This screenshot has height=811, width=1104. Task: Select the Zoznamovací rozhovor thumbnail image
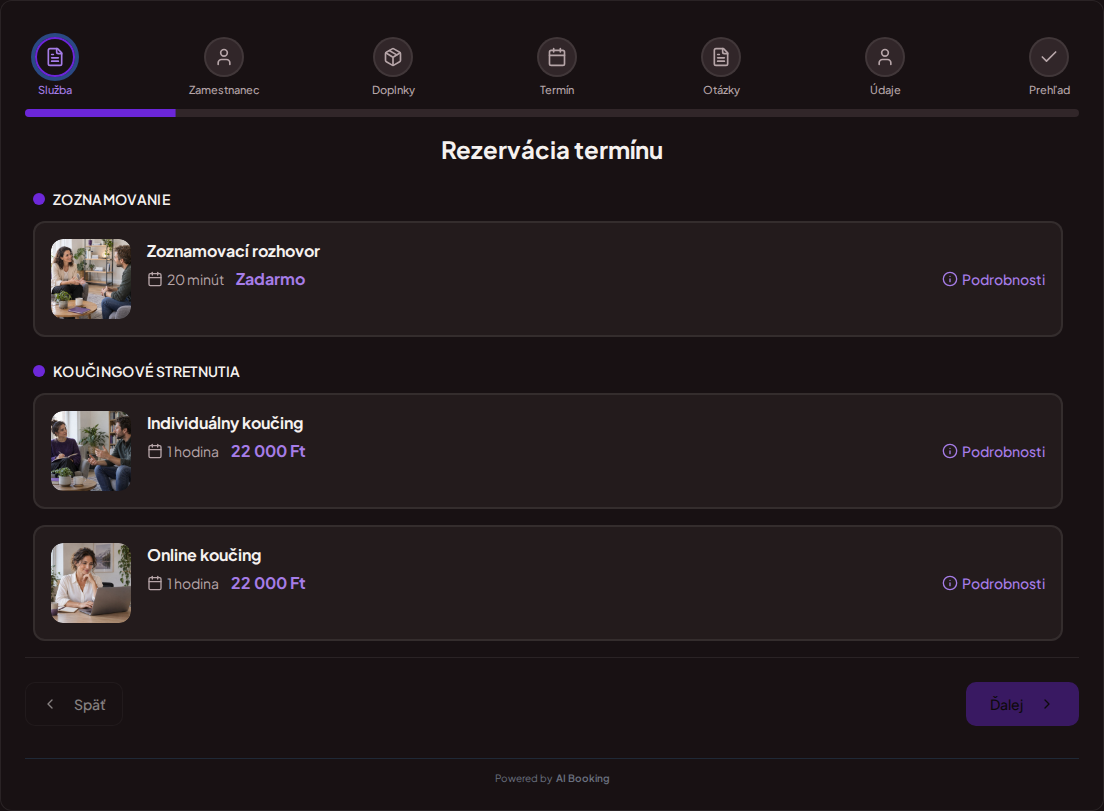point(91,279)
